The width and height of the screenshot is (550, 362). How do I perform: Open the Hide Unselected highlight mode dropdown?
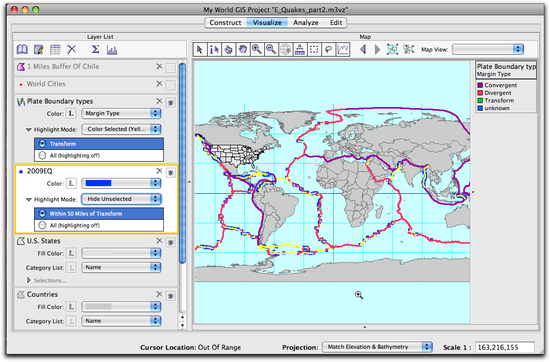pos(121,199)
